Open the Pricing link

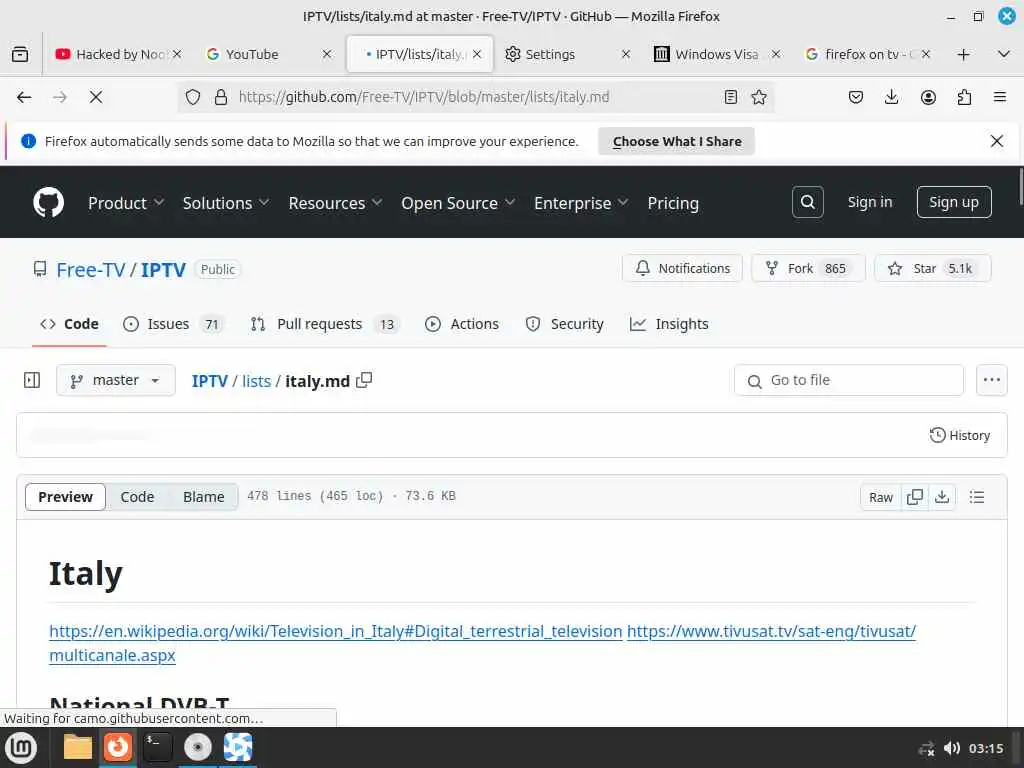click(x=673, y=203)
